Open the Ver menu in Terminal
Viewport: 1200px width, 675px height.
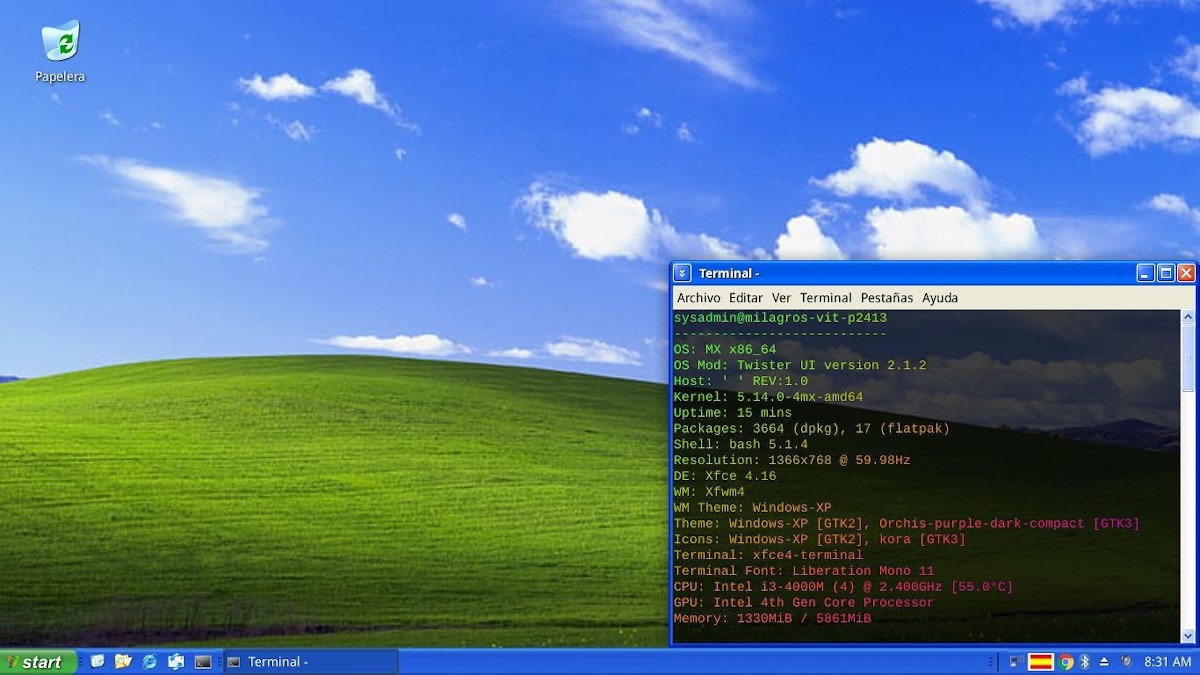(x=781, y=298)
